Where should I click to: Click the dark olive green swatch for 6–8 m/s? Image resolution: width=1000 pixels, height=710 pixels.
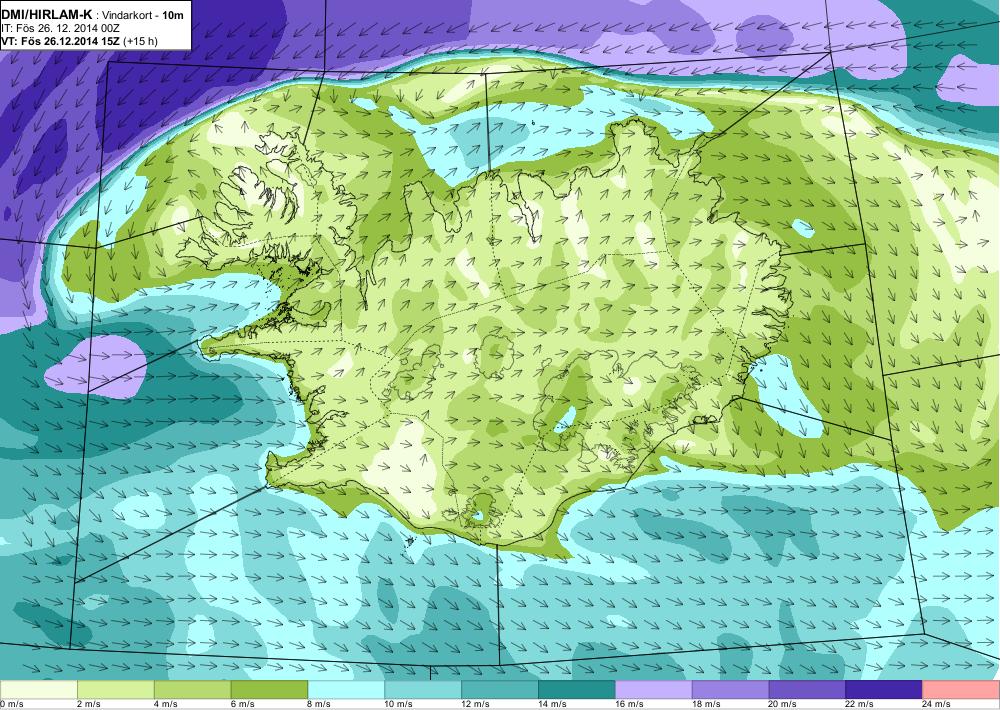click(269, 690)
